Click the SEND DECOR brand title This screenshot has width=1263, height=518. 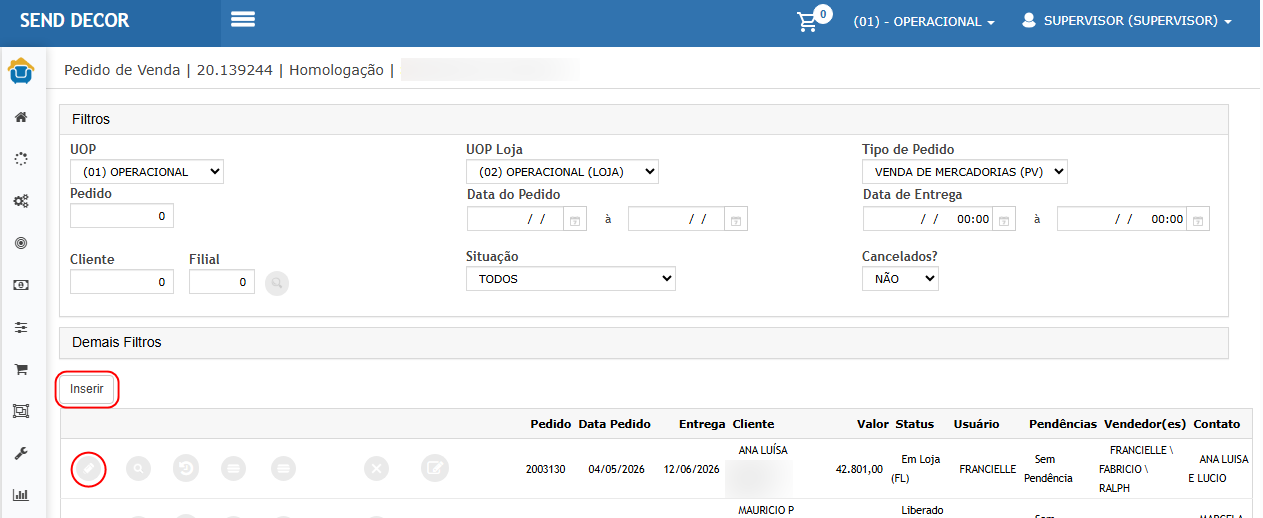coord(75,20)
